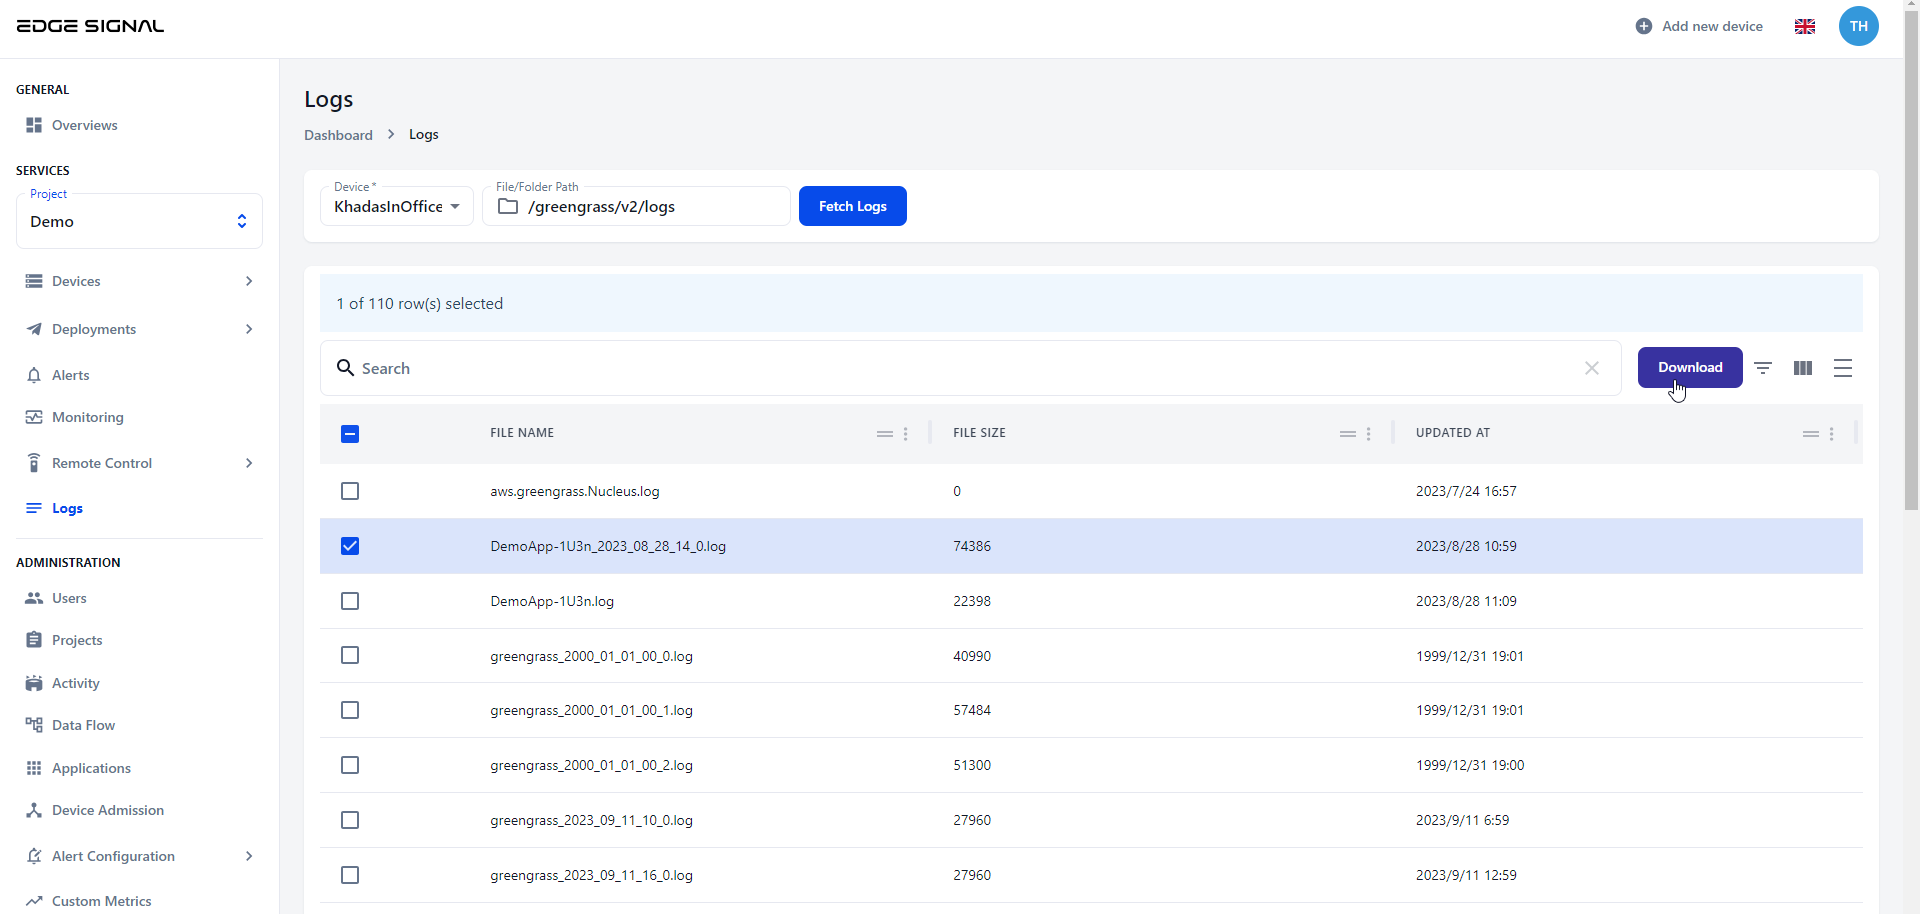1920x914 pixels.
Task: Click the row density toggle icon
Action: click(1843, 368)
